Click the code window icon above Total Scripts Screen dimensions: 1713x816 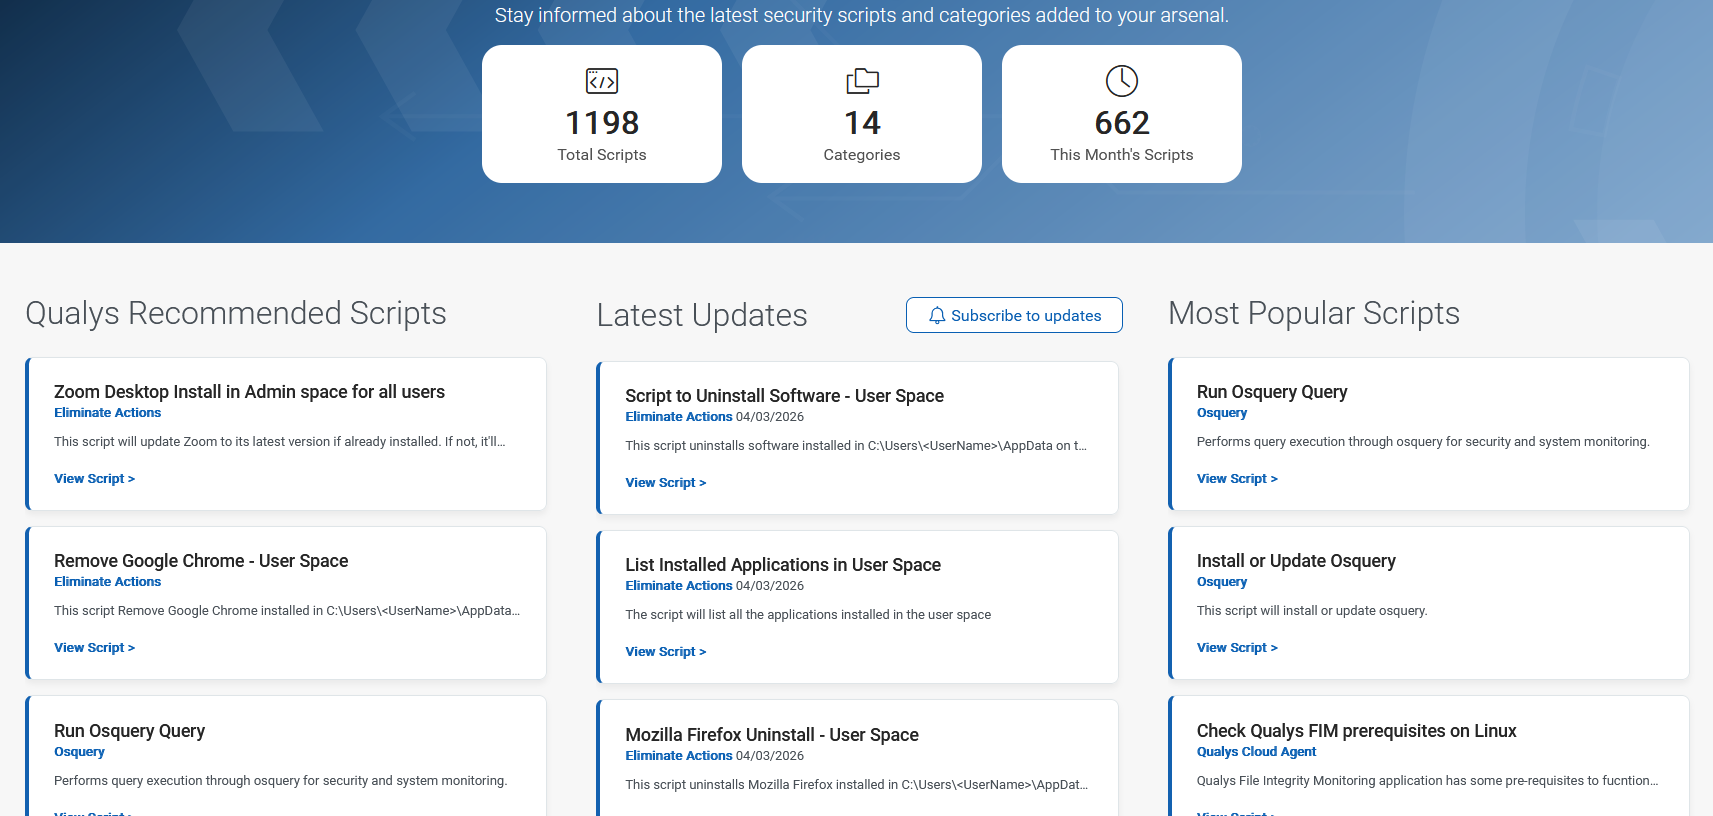click(x=602, y=81)
